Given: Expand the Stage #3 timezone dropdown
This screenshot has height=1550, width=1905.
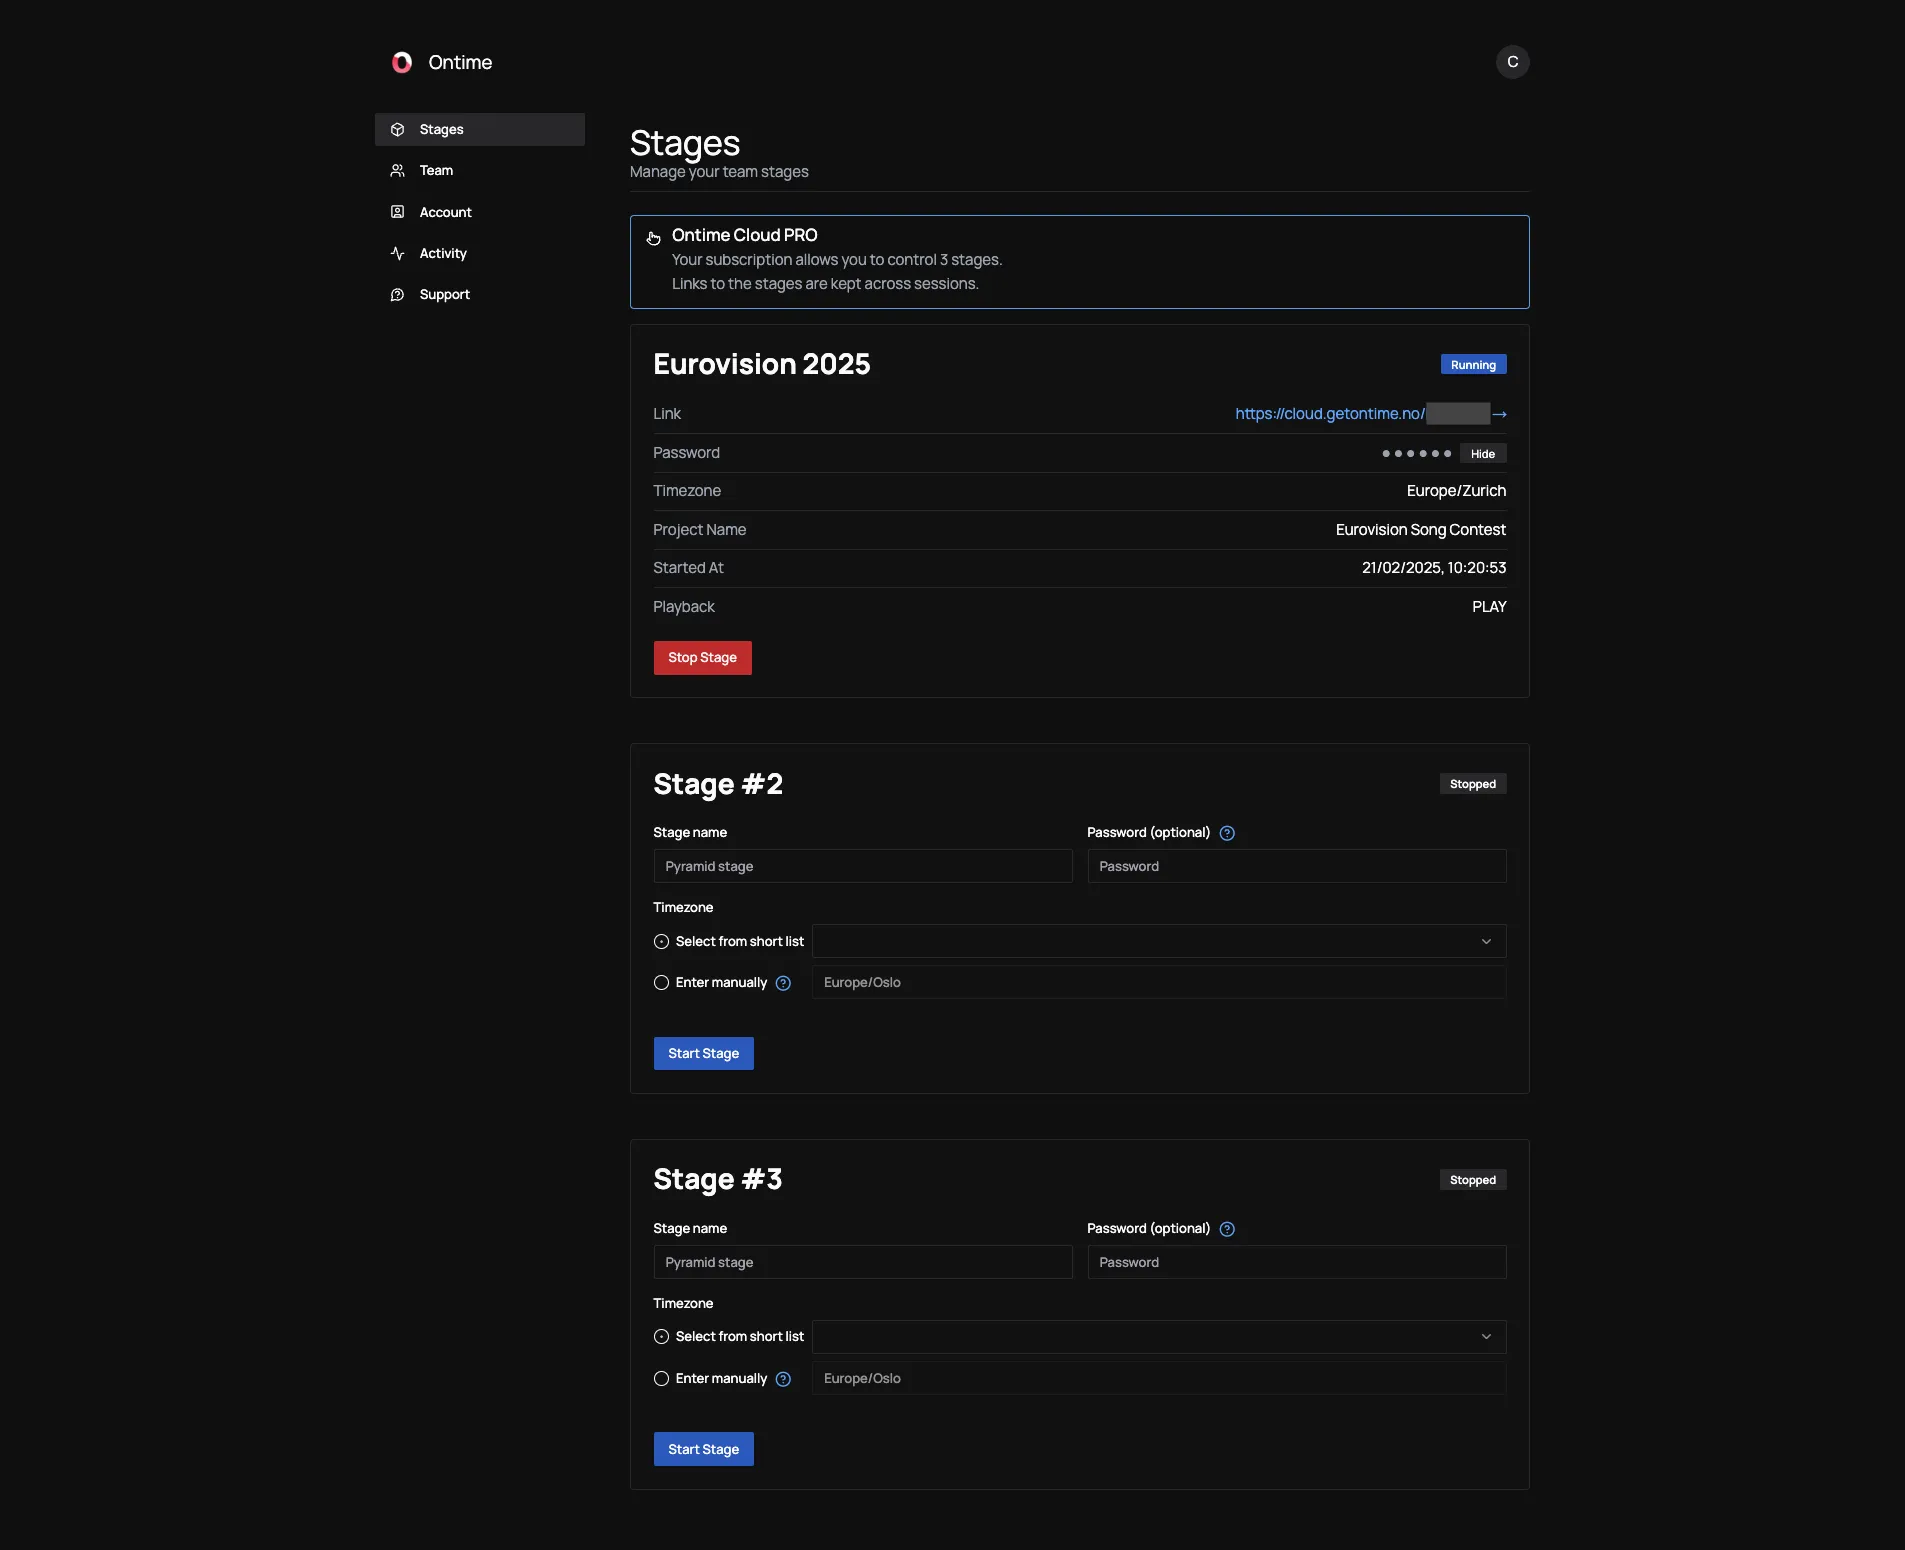Looking at the screenshot, I should point(1485,1336).
